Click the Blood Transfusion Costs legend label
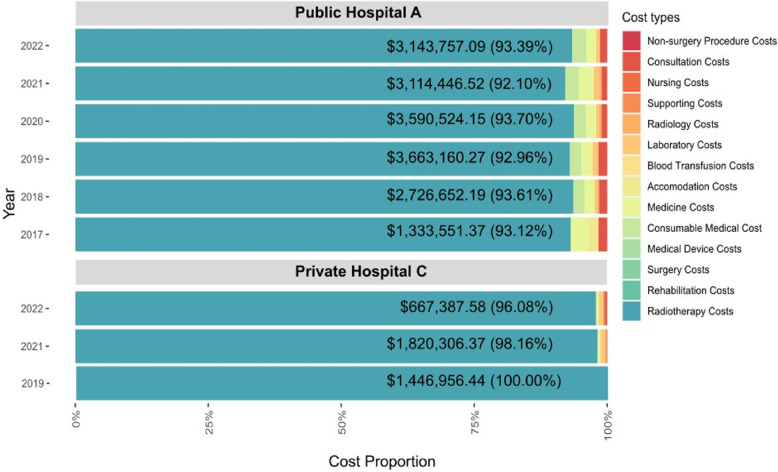778x472 pixels. pos(700,166)
